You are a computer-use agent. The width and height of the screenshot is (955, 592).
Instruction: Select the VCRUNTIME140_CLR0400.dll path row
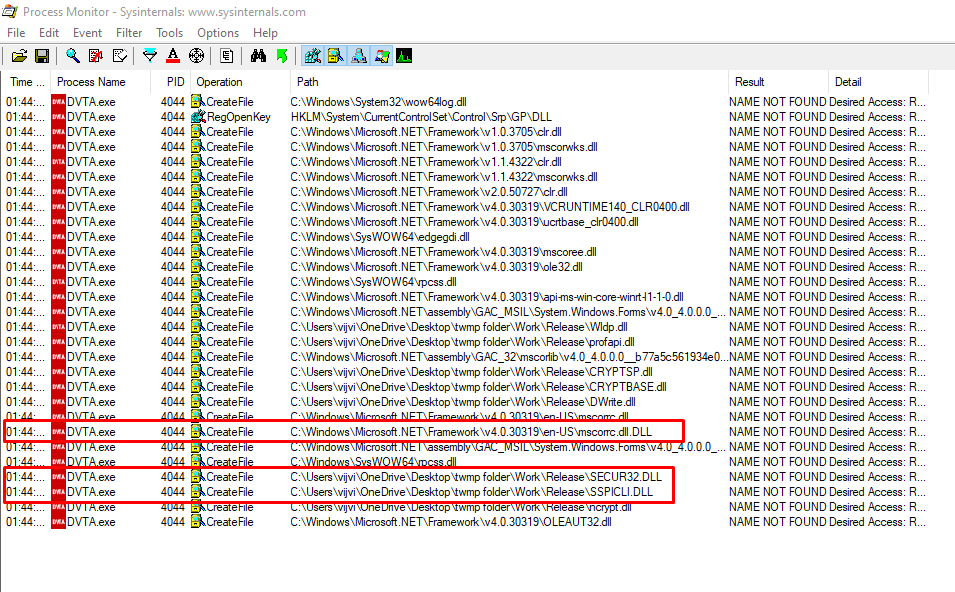(490, 207)
